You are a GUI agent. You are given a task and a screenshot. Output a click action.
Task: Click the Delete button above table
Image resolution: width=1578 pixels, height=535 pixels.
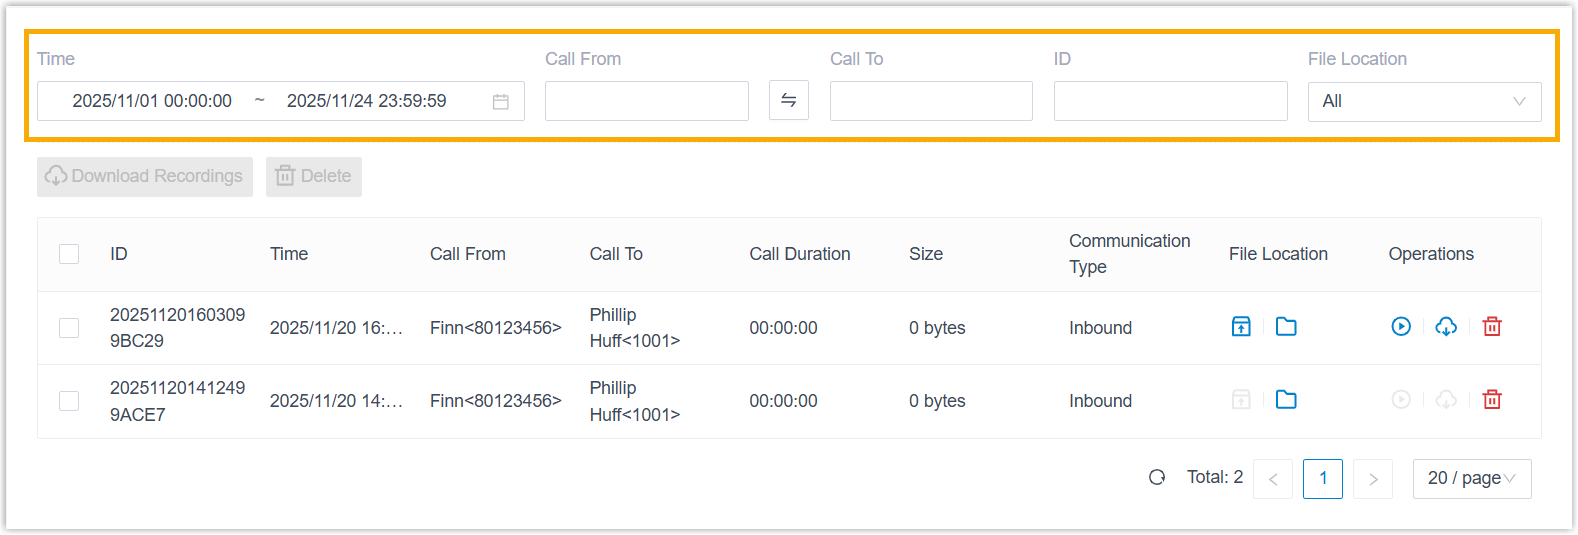(x=314, y=177)
